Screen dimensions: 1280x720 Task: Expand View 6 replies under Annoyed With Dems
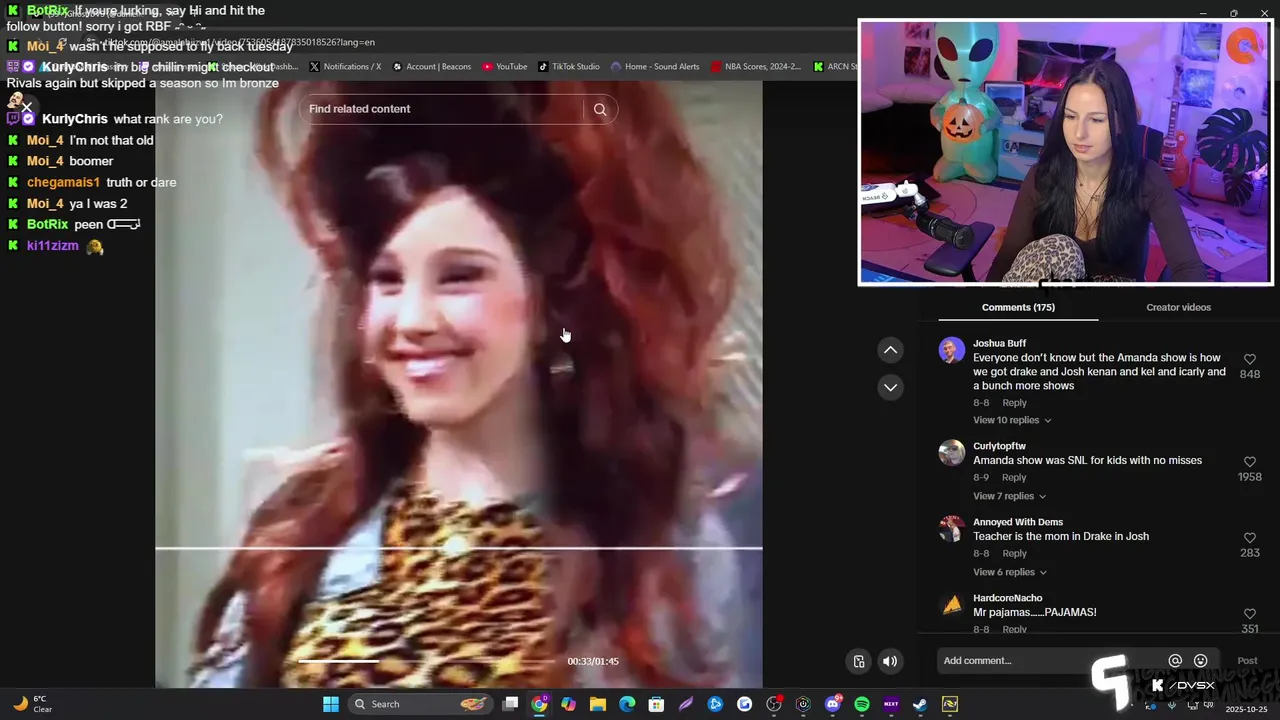tap(1009, 572)
